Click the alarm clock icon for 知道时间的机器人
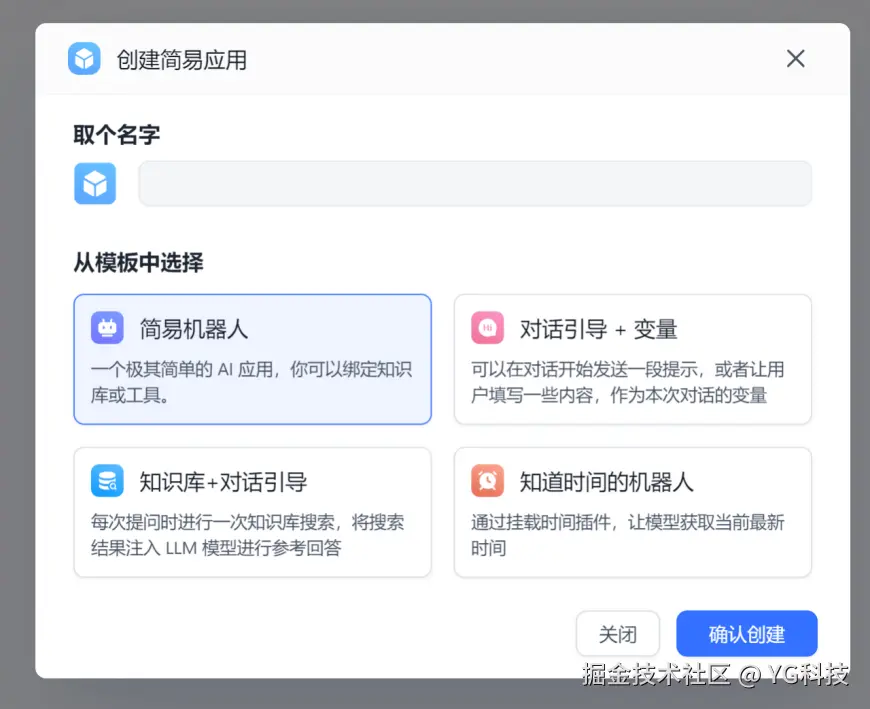Viewport: 870px width, 709px height. (487, 481)
